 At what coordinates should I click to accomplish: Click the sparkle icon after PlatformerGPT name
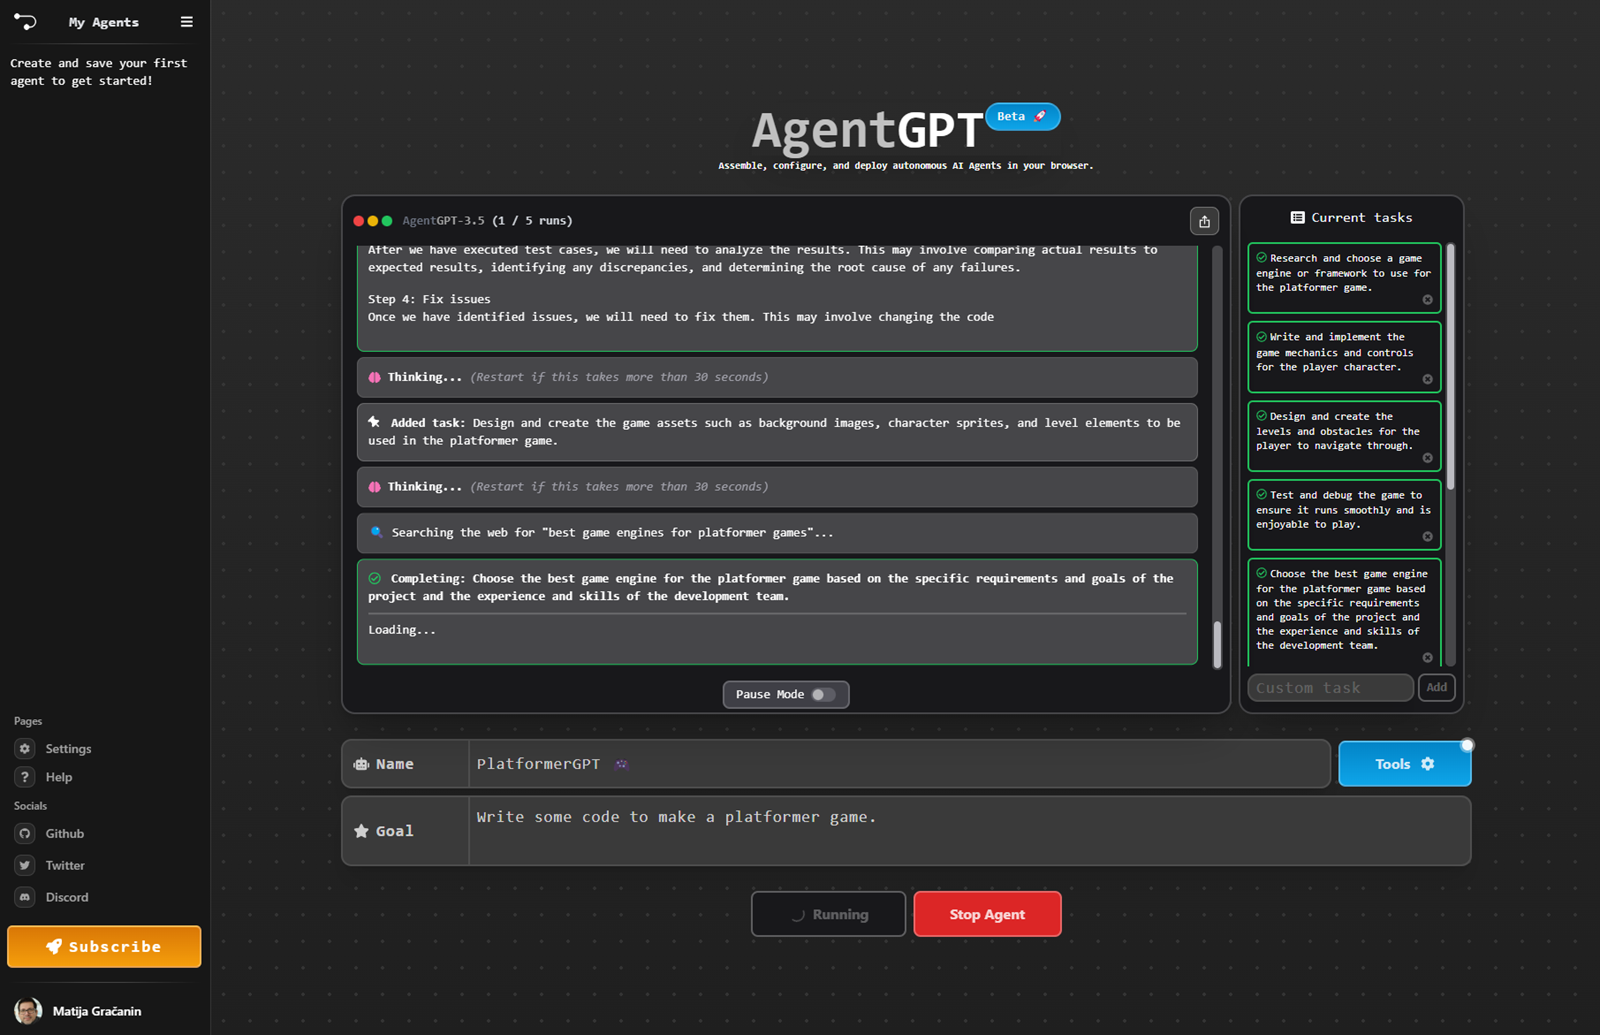(621, 764)
